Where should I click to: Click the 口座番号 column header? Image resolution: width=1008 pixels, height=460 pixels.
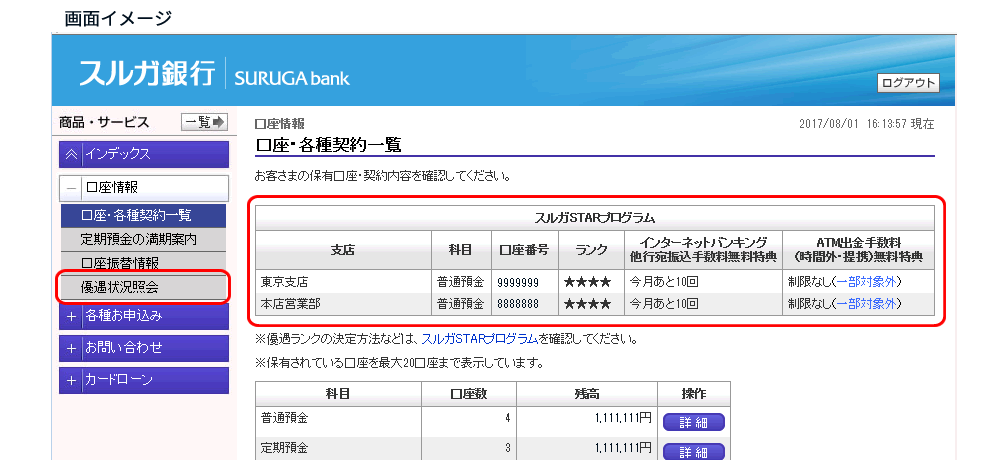(525, 250)
